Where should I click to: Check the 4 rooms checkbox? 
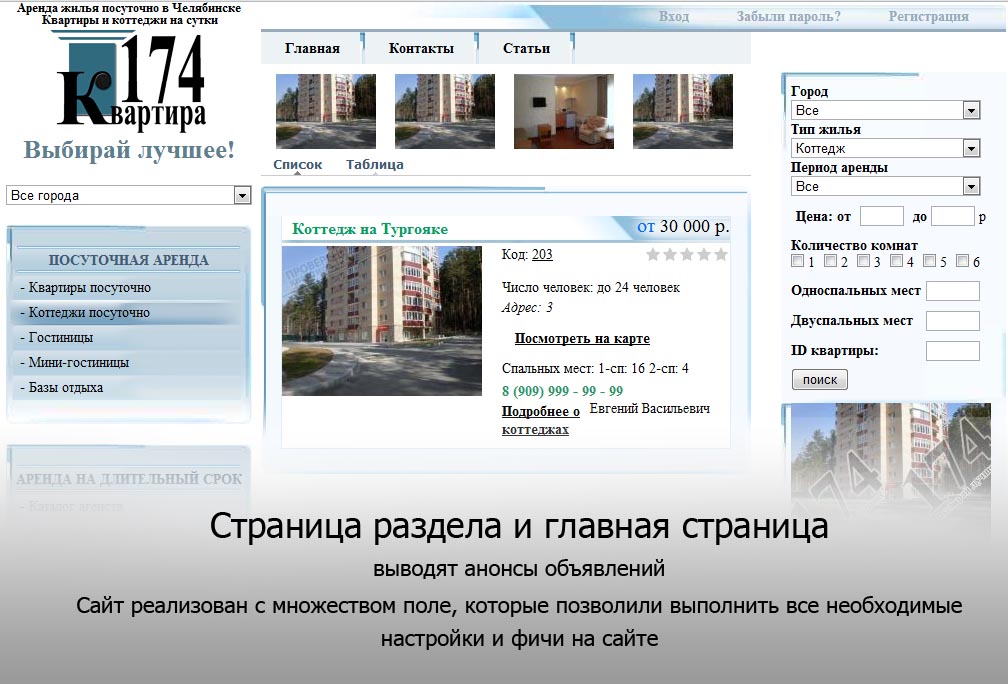pos(897,260)
